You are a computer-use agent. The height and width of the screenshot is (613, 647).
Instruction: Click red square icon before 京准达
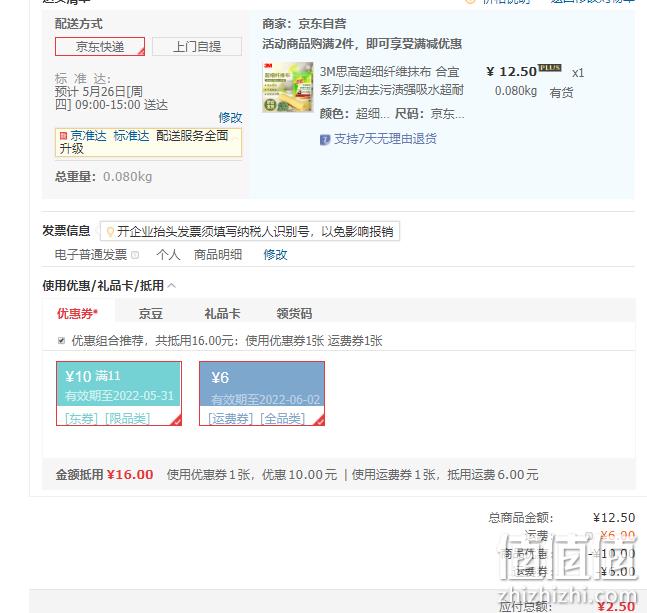pyautogui.click(x=63, y=136)
